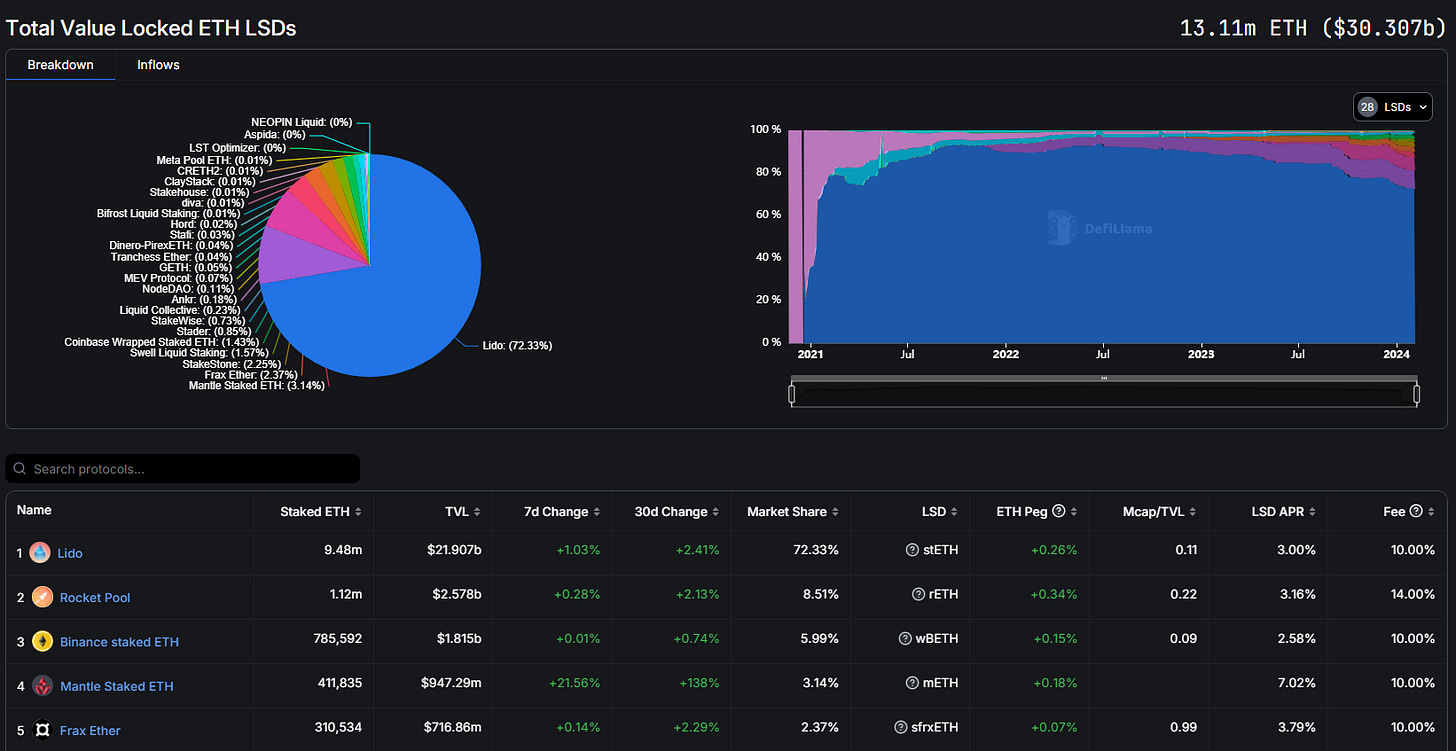Click the sort arrows beside TVL header

click(478, 512)
